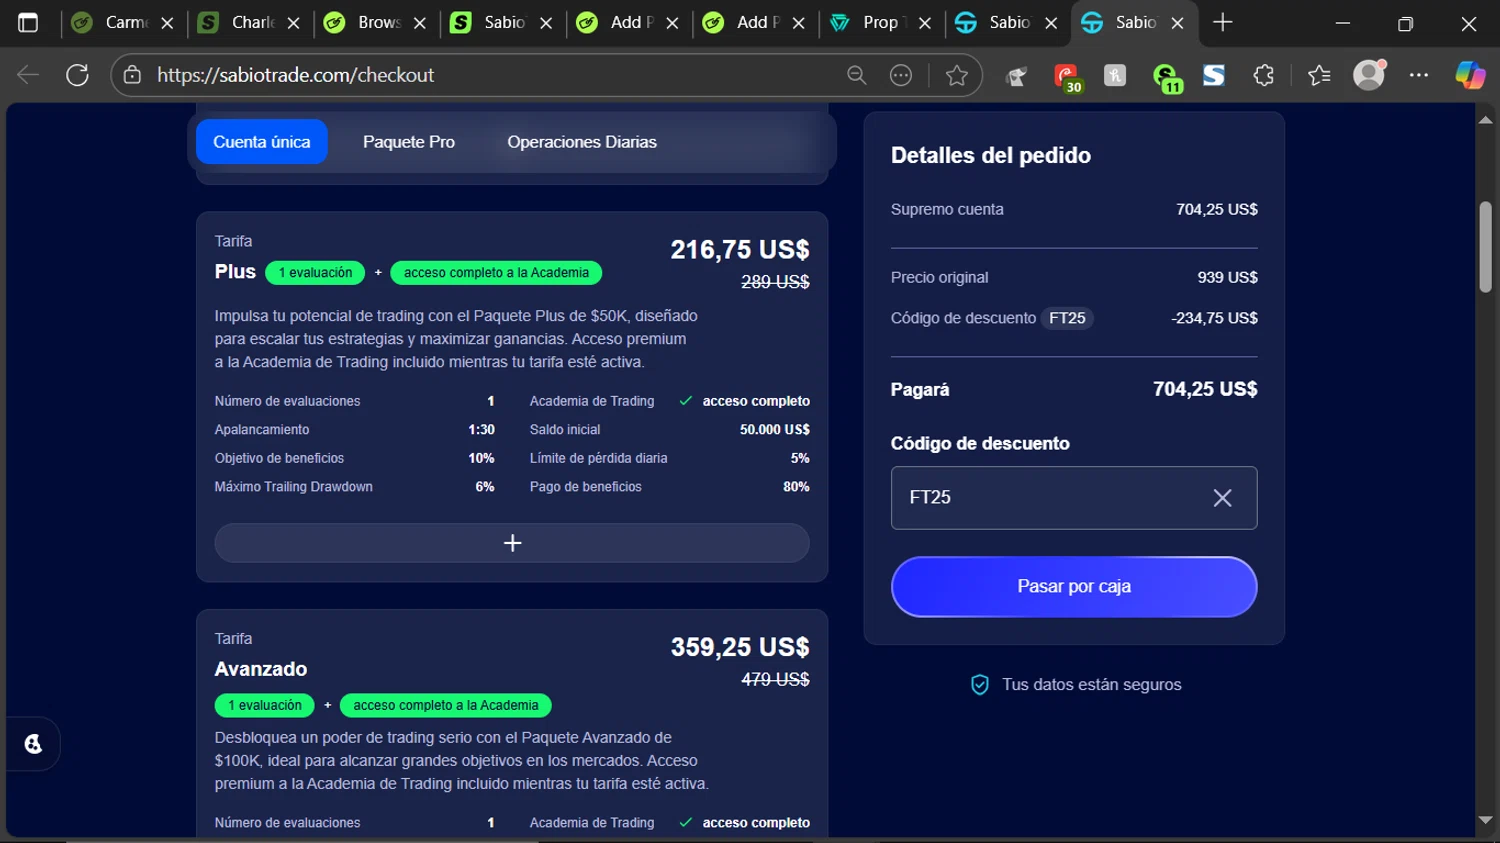Click Plus acceso completo a la Academia badge
The image size is (1500, 843).
click(x=496, y=273)
